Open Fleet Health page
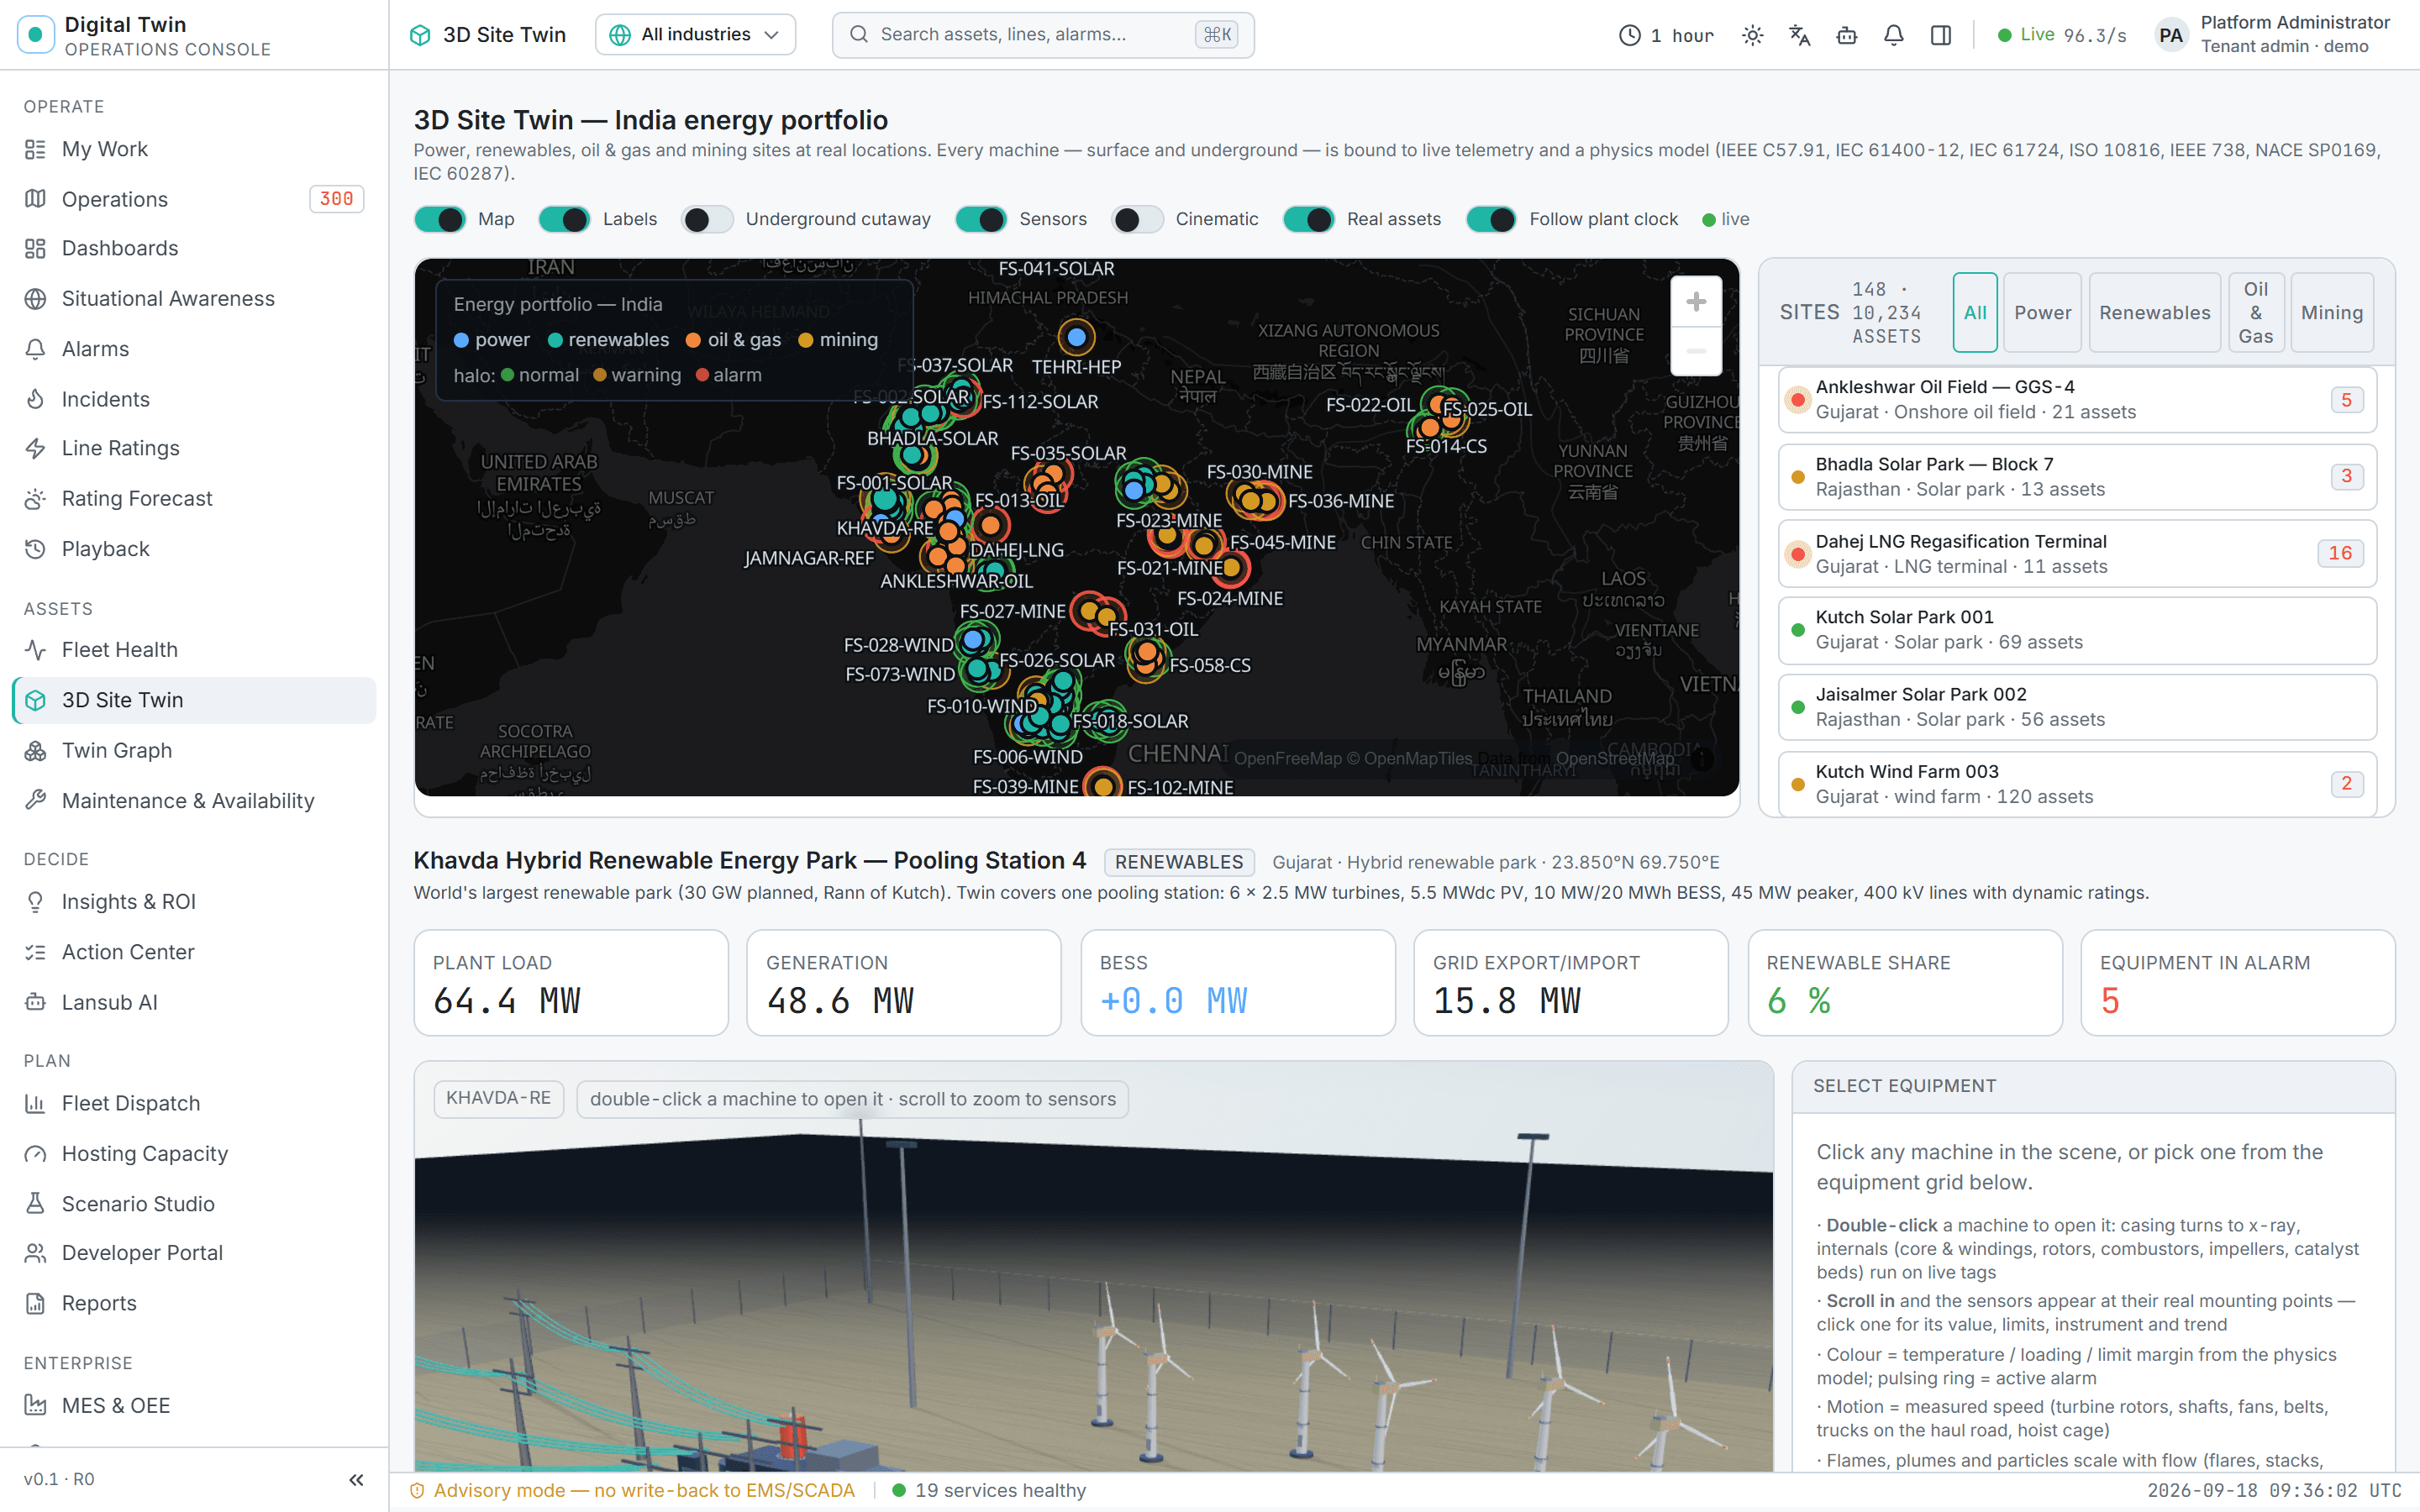Image resolution: width=2420 pixels, height=1512 pixels. pyautogui.click(x=194, y=650)
